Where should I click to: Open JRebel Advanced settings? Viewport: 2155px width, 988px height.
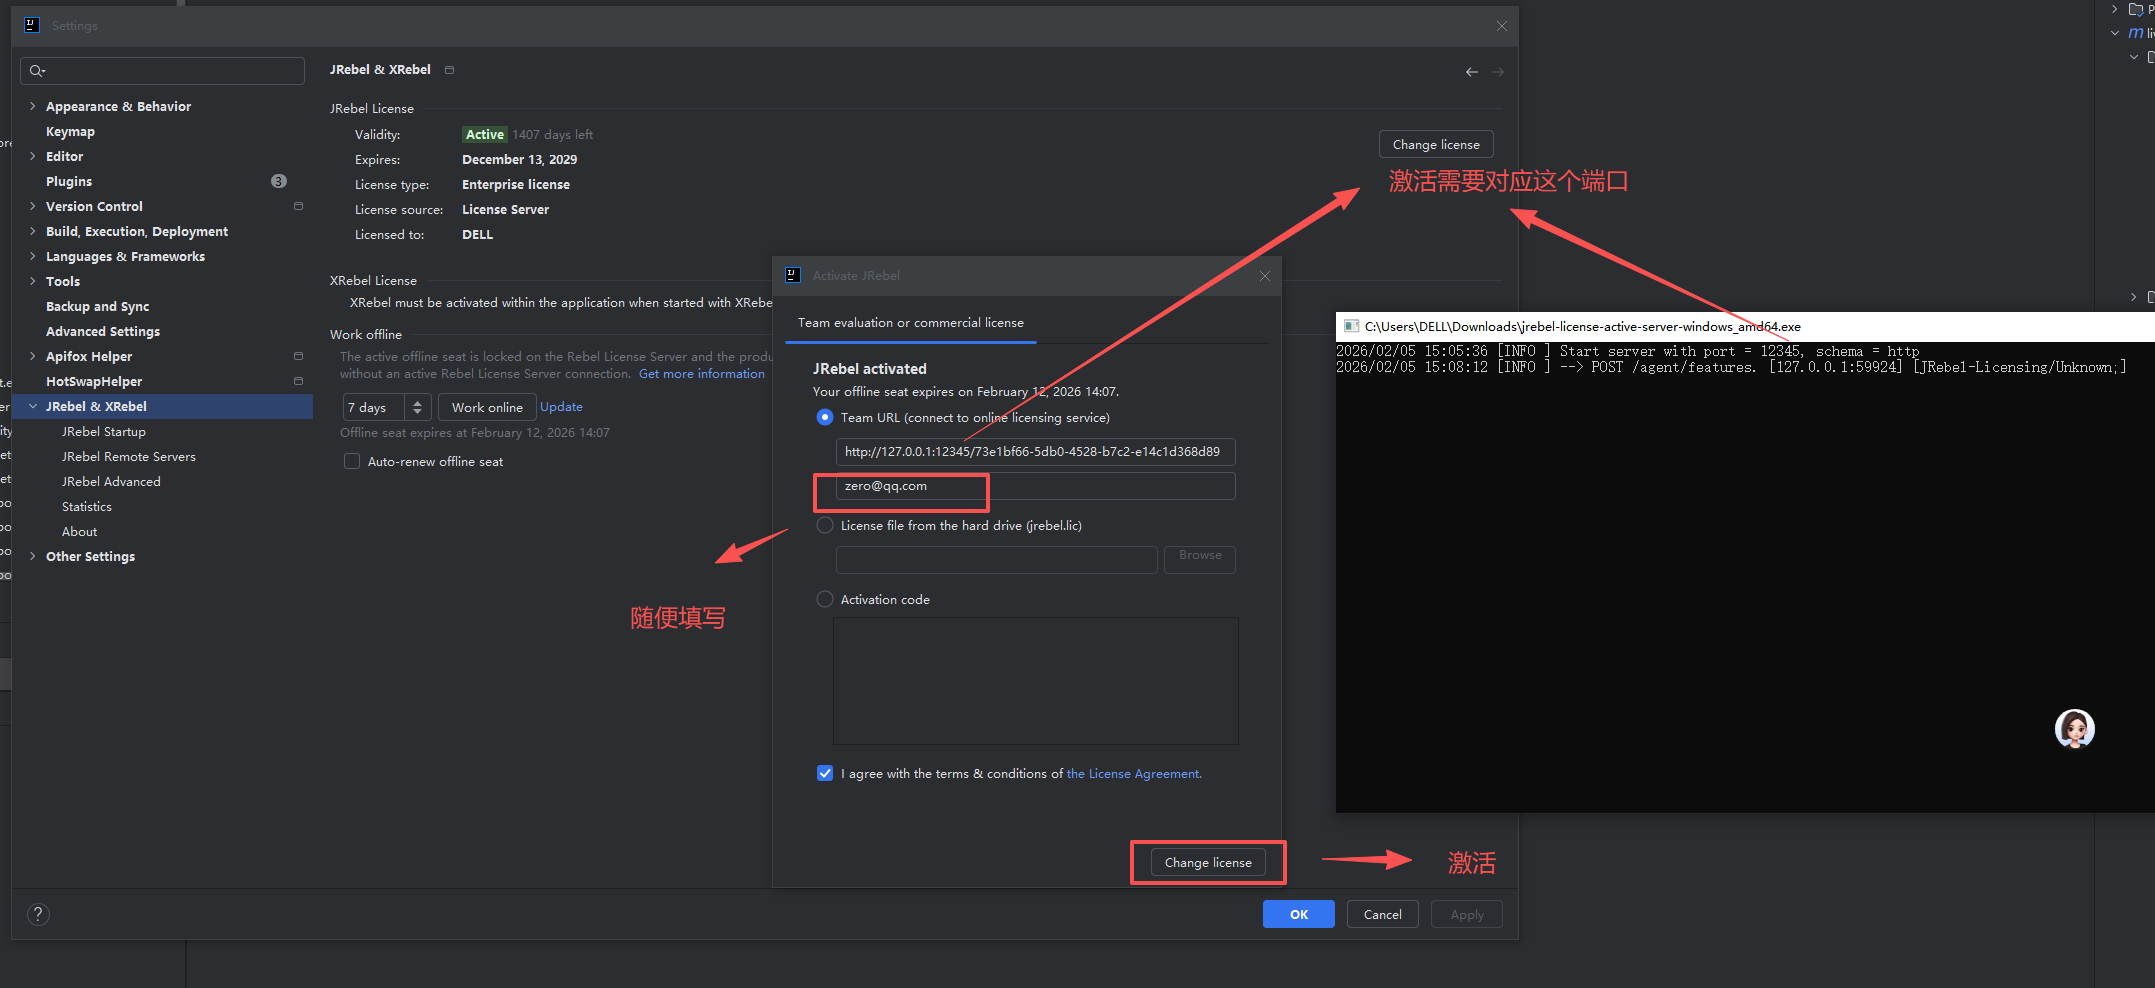point(111,481)
